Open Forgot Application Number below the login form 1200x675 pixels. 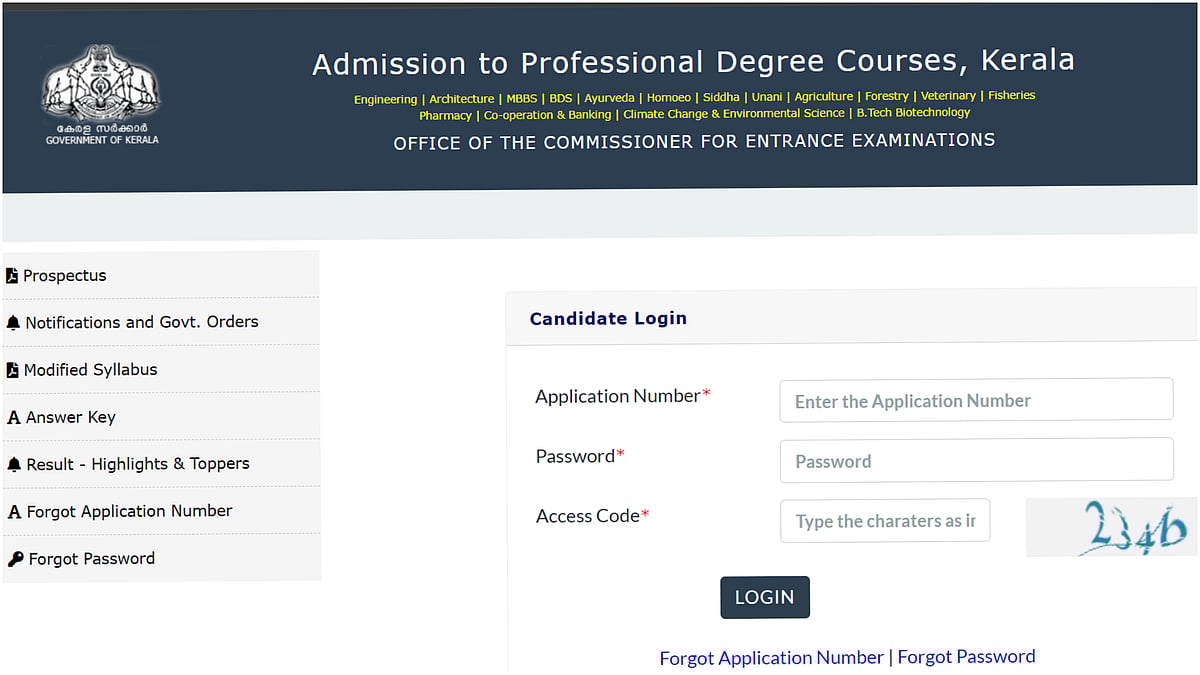tap(771, 657)
